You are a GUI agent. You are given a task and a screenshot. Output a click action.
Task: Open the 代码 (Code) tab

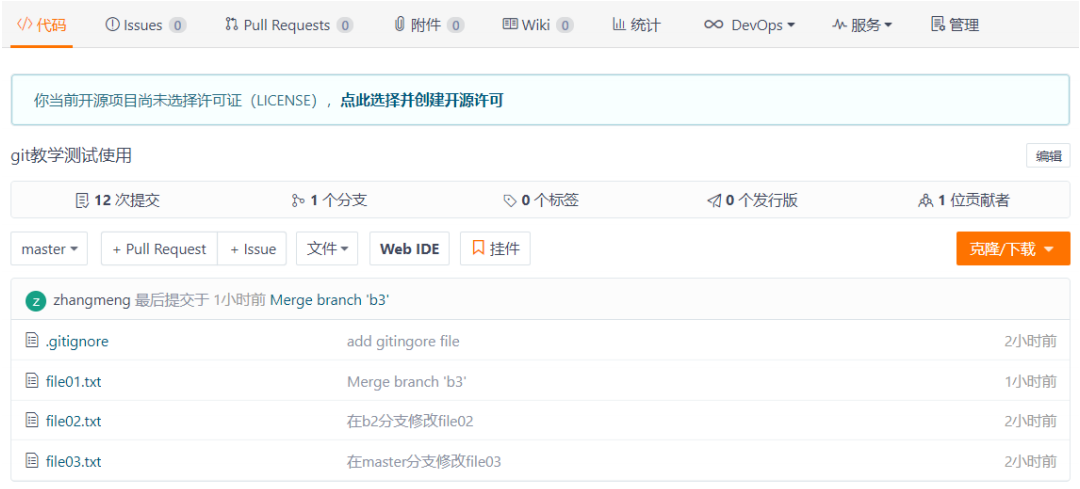click(41, 25)
